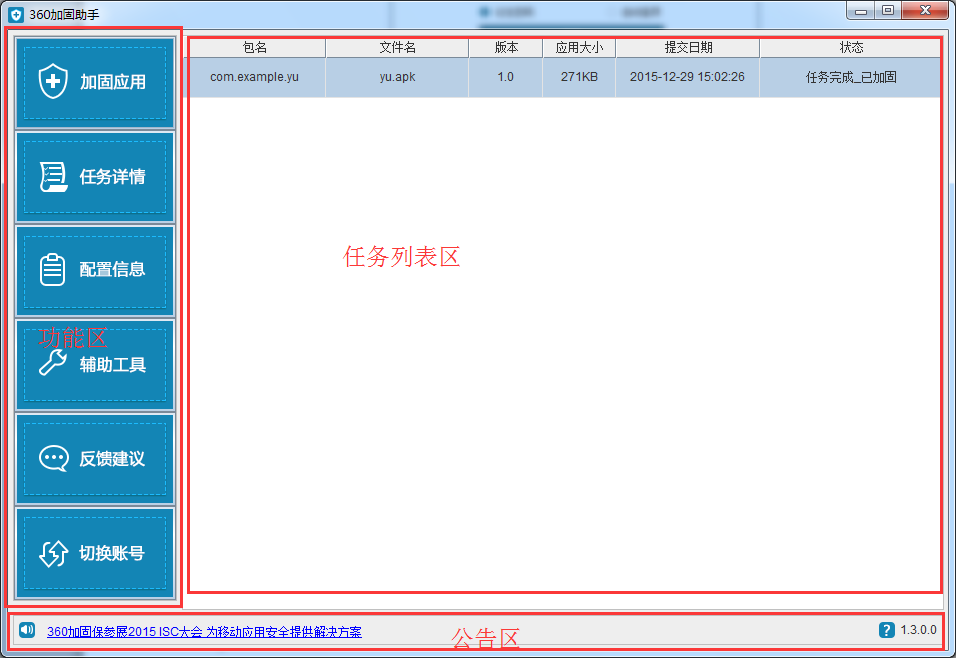Open 辅助工具 label text
Viewport: 956px width, 658px height.
coord(113,365)
